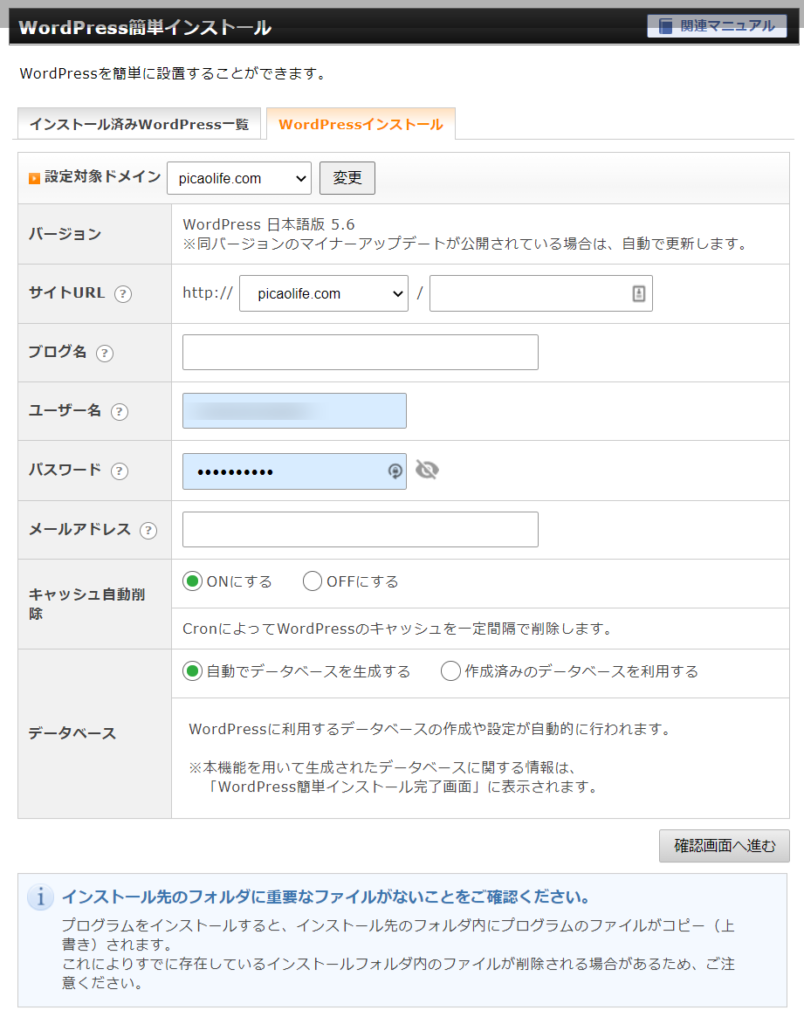Click the ユーザー名 input field

pyautogui.click(x=295, y=411)
